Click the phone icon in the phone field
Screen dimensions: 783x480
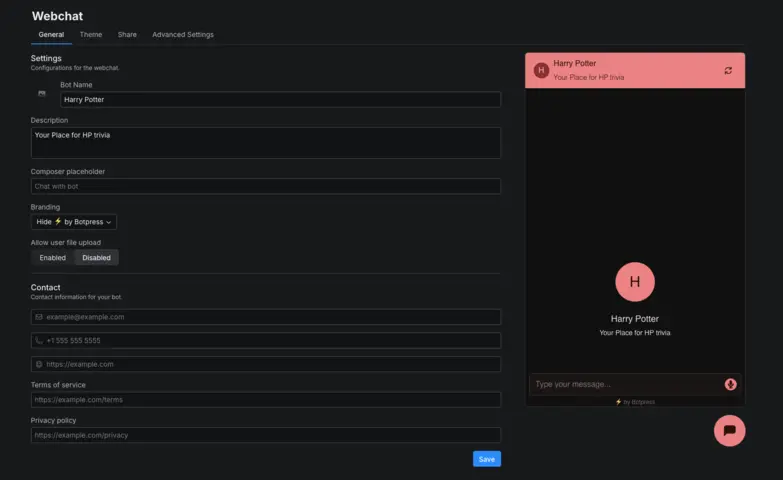point(39,340)
